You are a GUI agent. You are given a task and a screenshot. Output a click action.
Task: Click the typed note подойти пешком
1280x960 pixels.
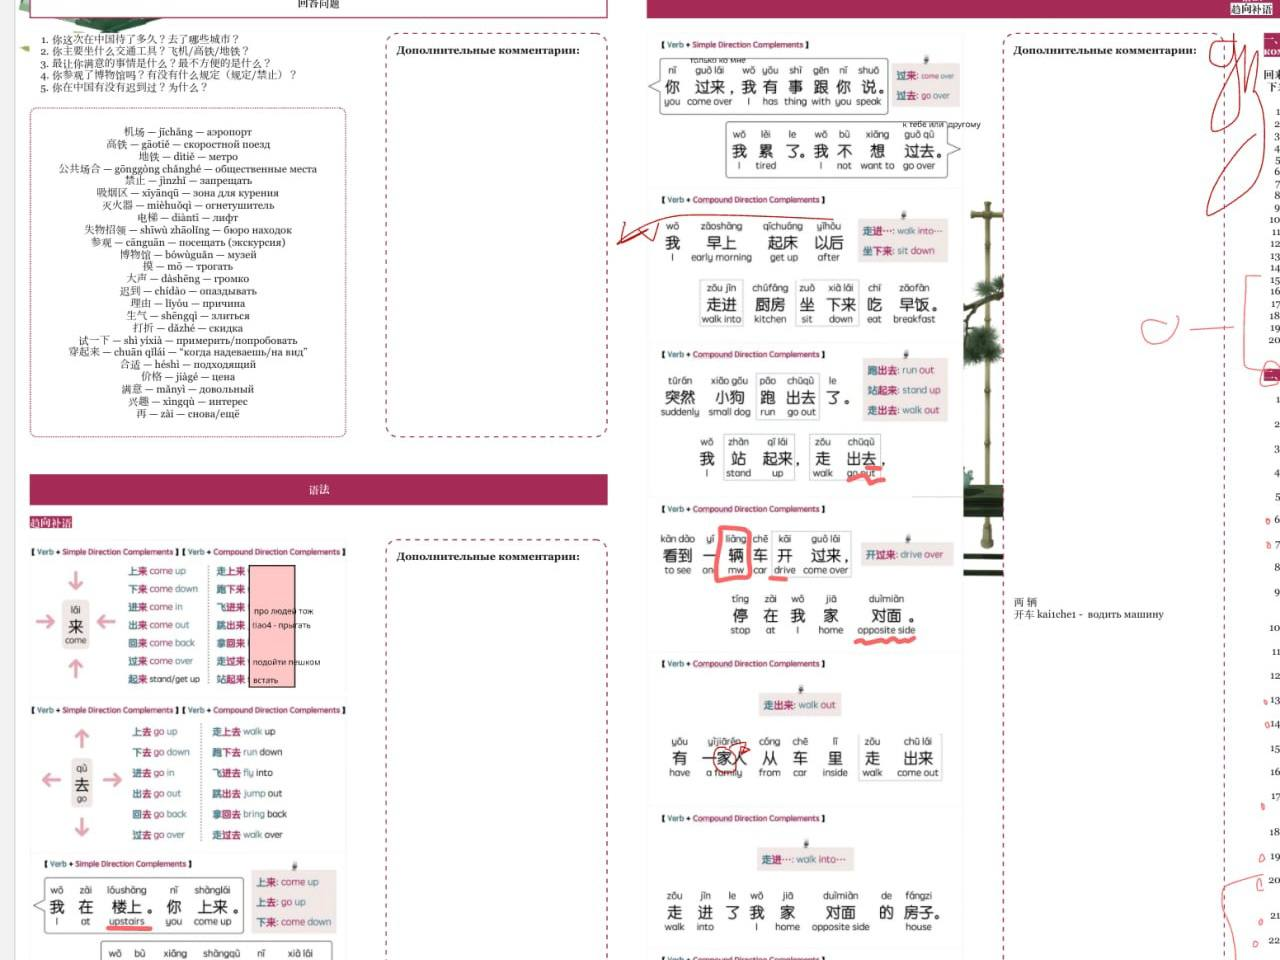click(x=286, y=662)
